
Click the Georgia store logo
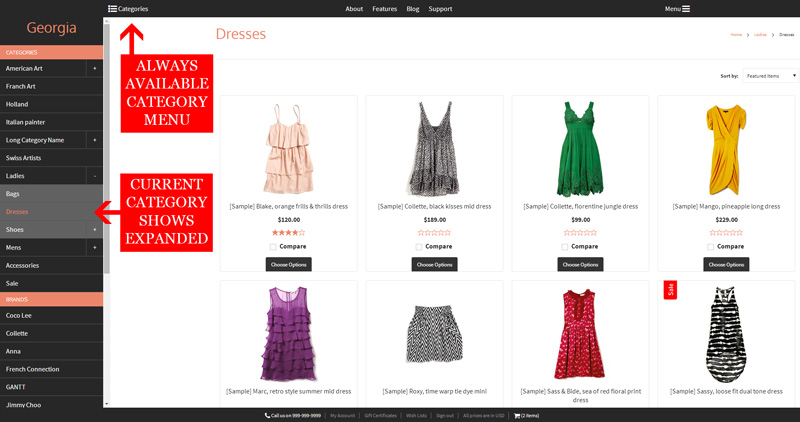[x=52, y=28]
